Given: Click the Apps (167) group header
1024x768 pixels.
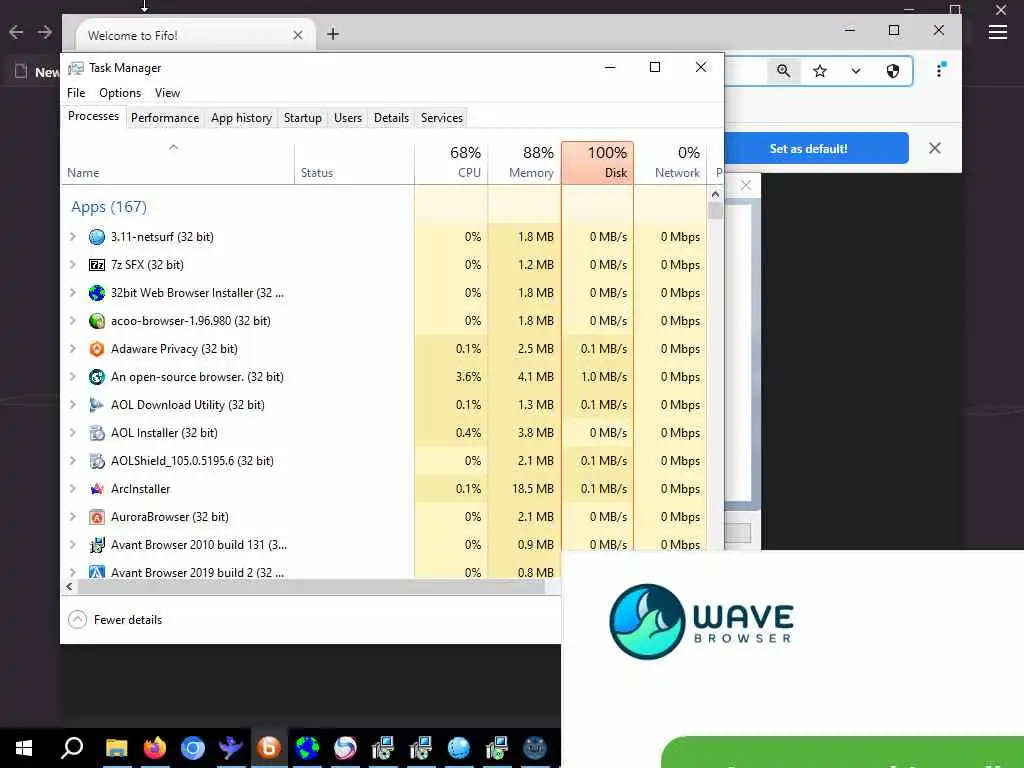Looking at the screenshot, I should [109, 207].
